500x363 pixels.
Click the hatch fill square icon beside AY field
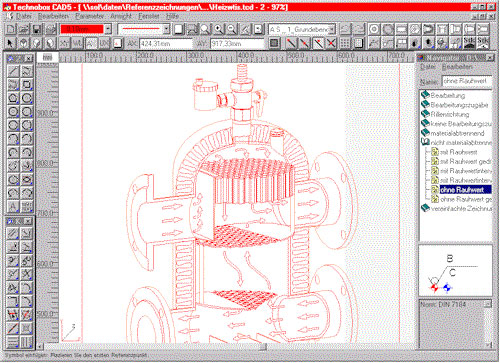274,43
